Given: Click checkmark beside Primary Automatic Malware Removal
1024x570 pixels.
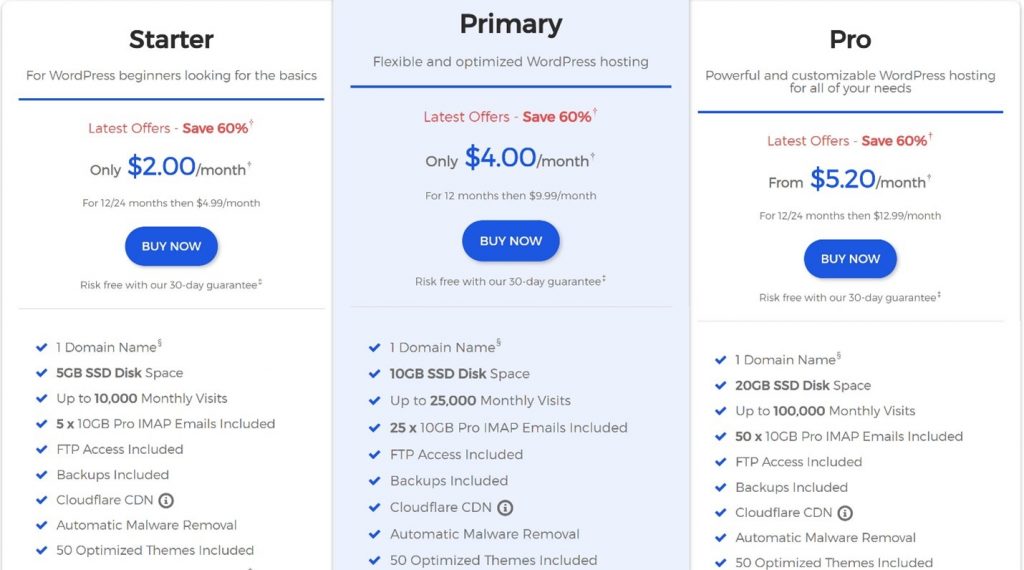Looking at the screenshot, I should (x=374, y=534).
